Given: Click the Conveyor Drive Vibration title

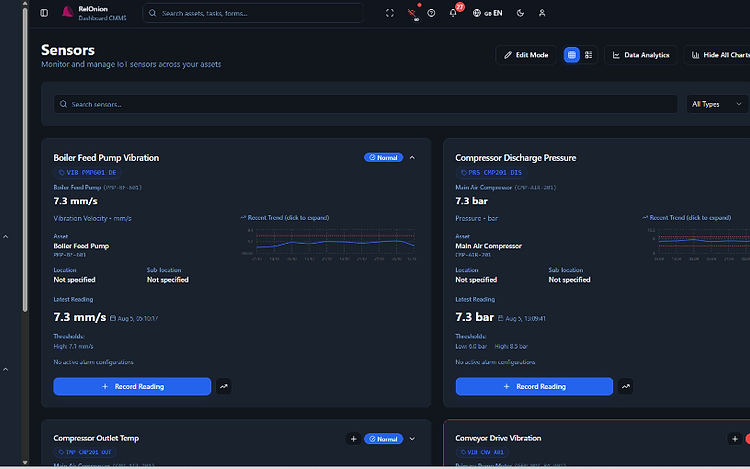Looking at the screenshot, I should pos(498,438).
